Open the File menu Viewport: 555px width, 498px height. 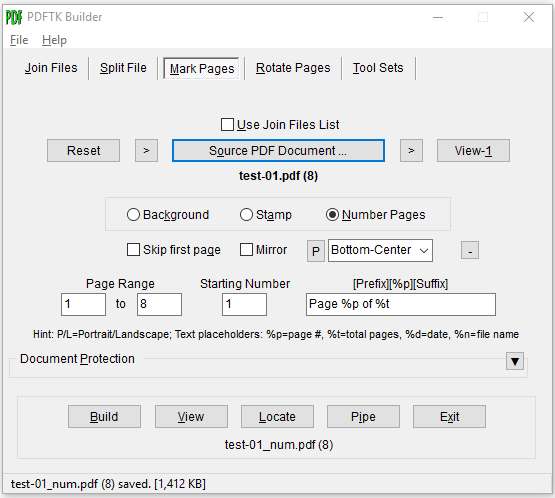[19, 40]
